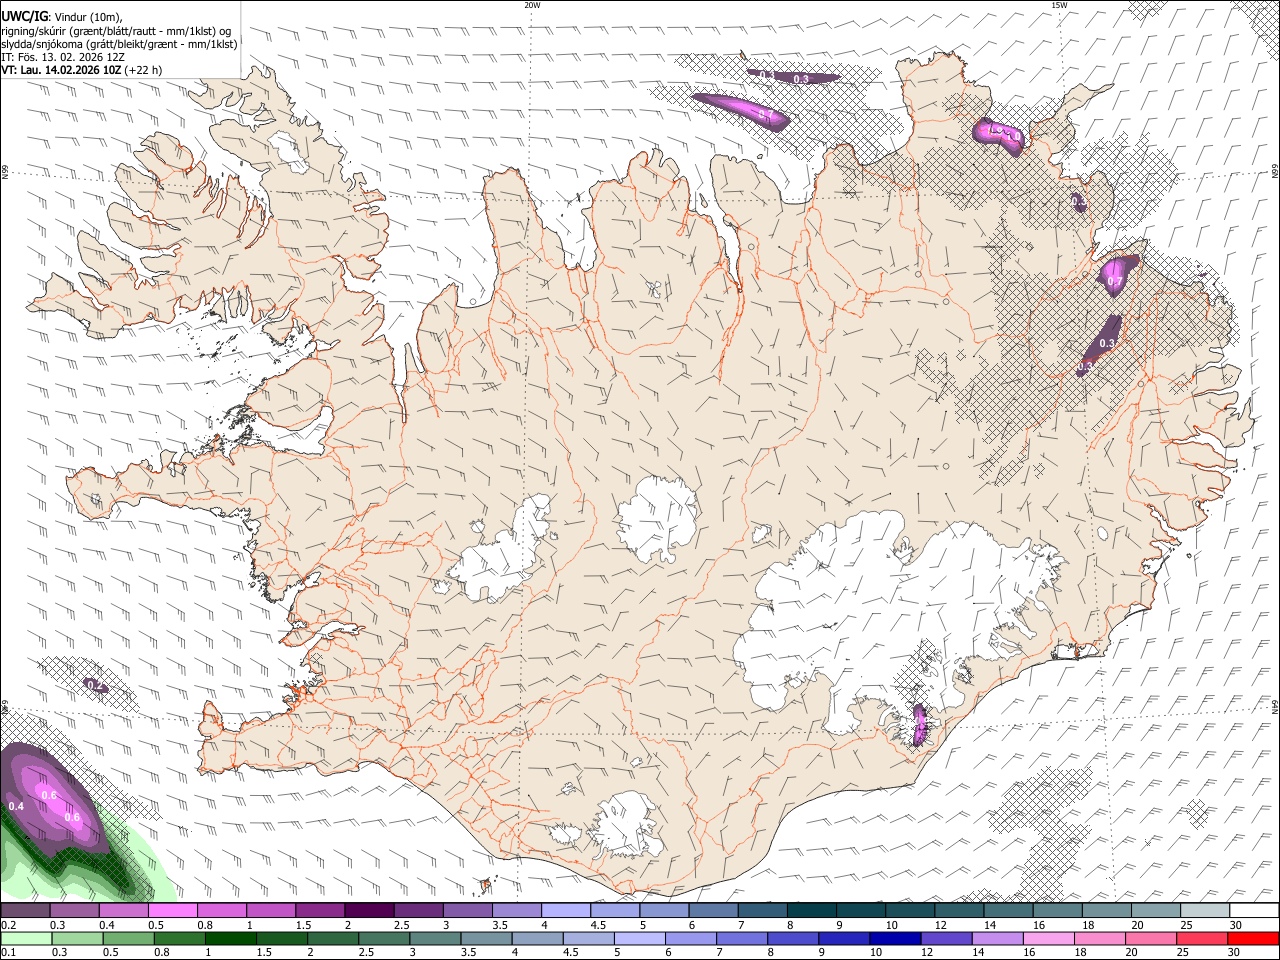This screenshot has height=960, width=1280.
Task: Click the bright red bottom-row swatch above 30
Action: coord(1254,938)
